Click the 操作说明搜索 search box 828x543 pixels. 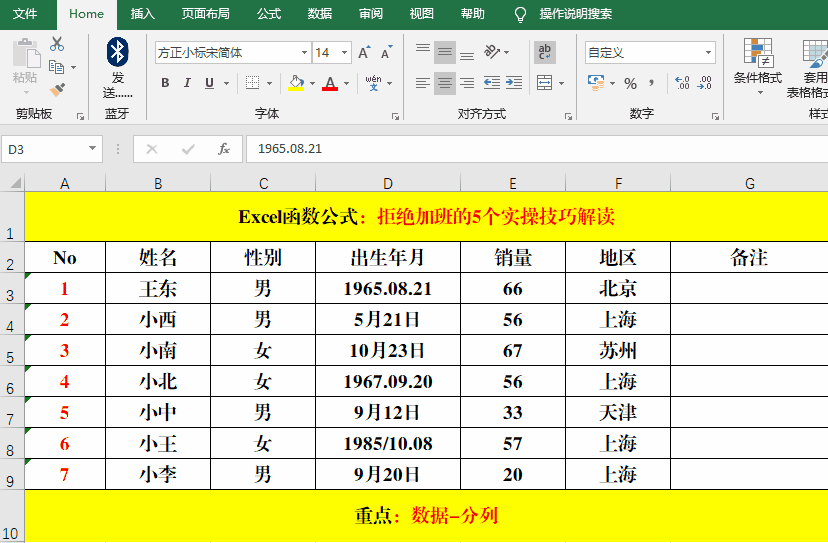click(x=576, y=14)
